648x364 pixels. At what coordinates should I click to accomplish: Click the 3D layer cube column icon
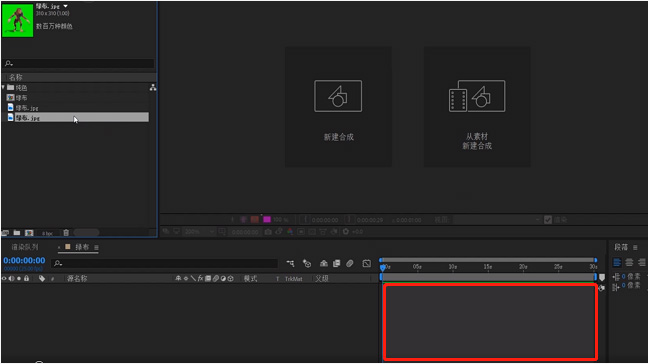[x=231, y=278]
